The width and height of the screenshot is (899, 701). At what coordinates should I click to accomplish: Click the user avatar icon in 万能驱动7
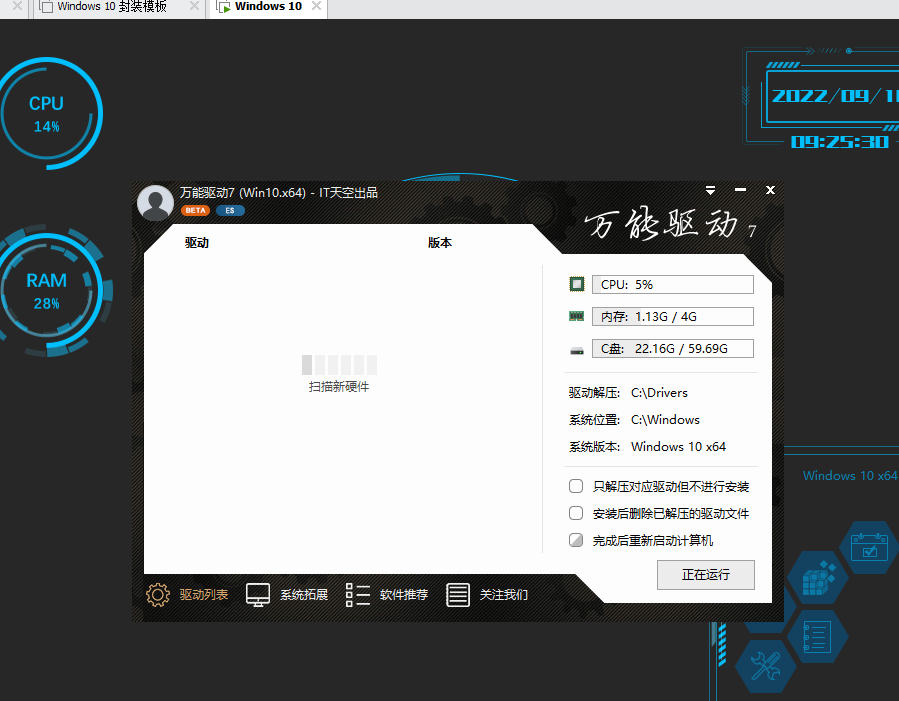coord(155,203)
